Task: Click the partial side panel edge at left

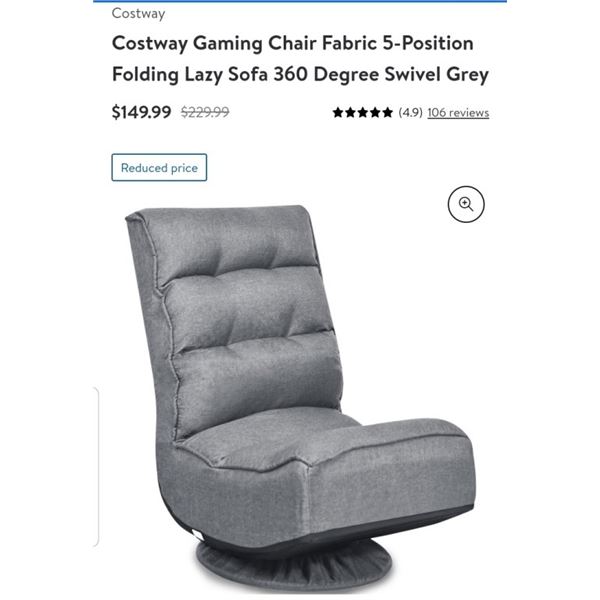Action: 96,467
